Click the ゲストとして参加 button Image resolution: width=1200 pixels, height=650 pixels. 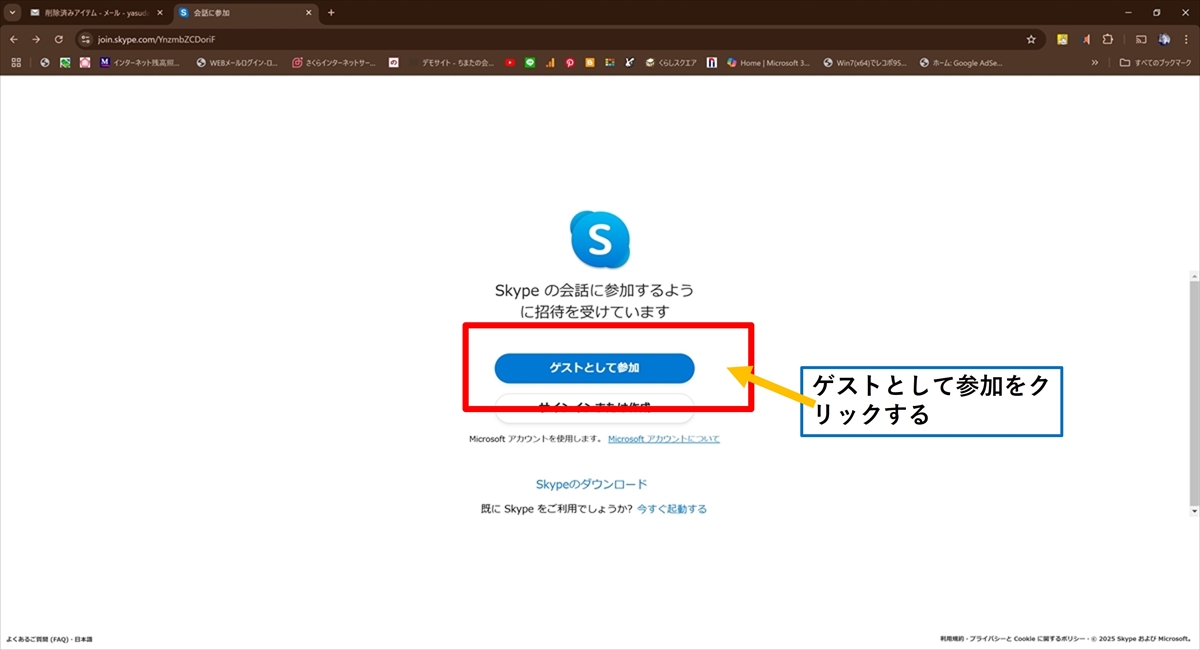click(x=594, y=368)
